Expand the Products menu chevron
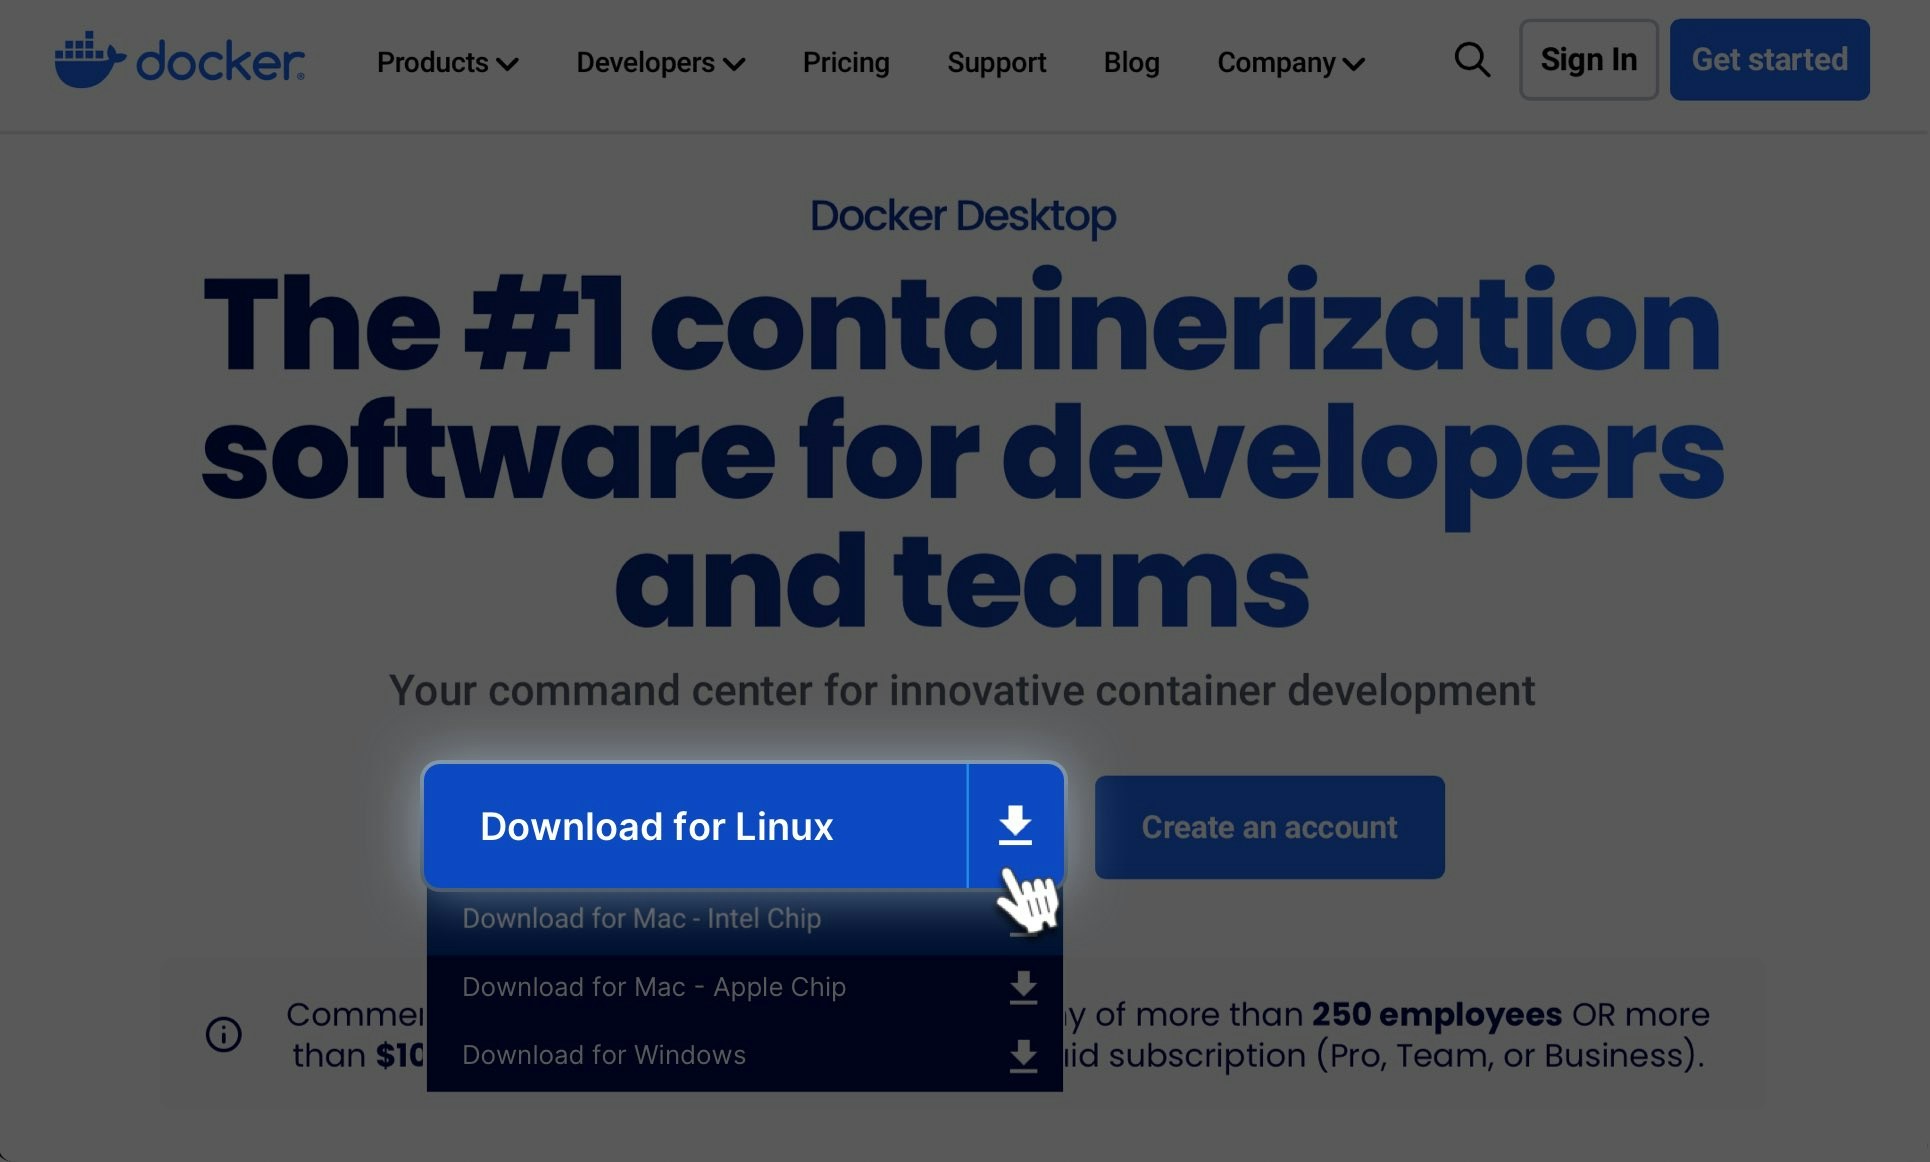The width and height of the screenshot is (1930, 1162). pos(508,64)
